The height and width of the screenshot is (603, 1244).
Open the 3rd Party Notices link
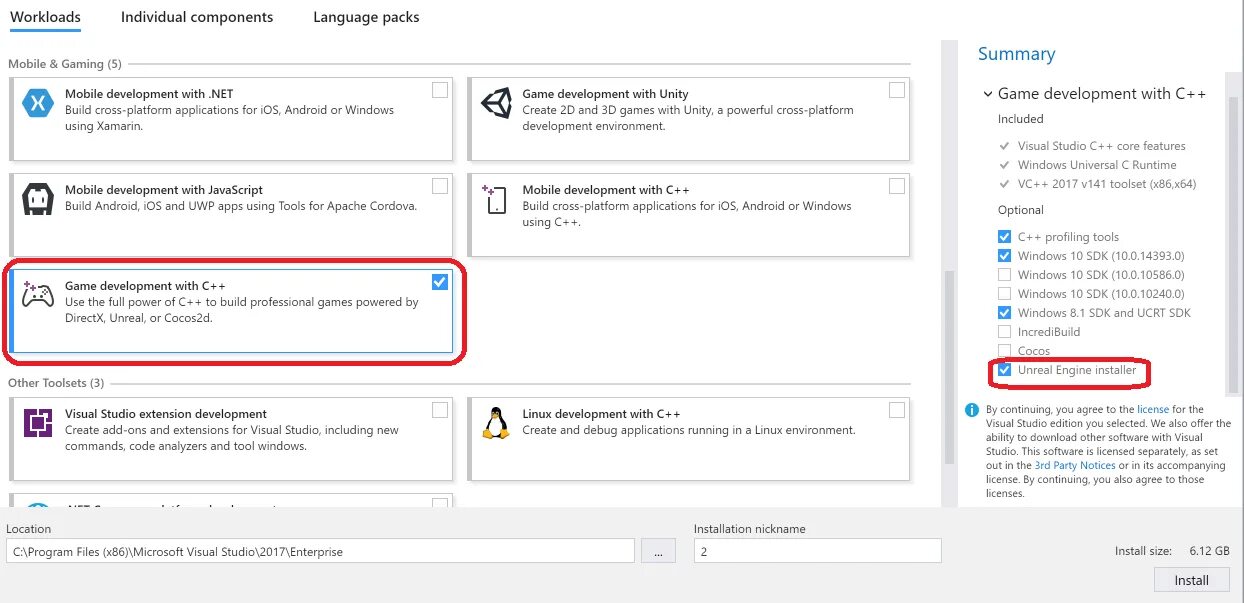tap(1075, 465)
